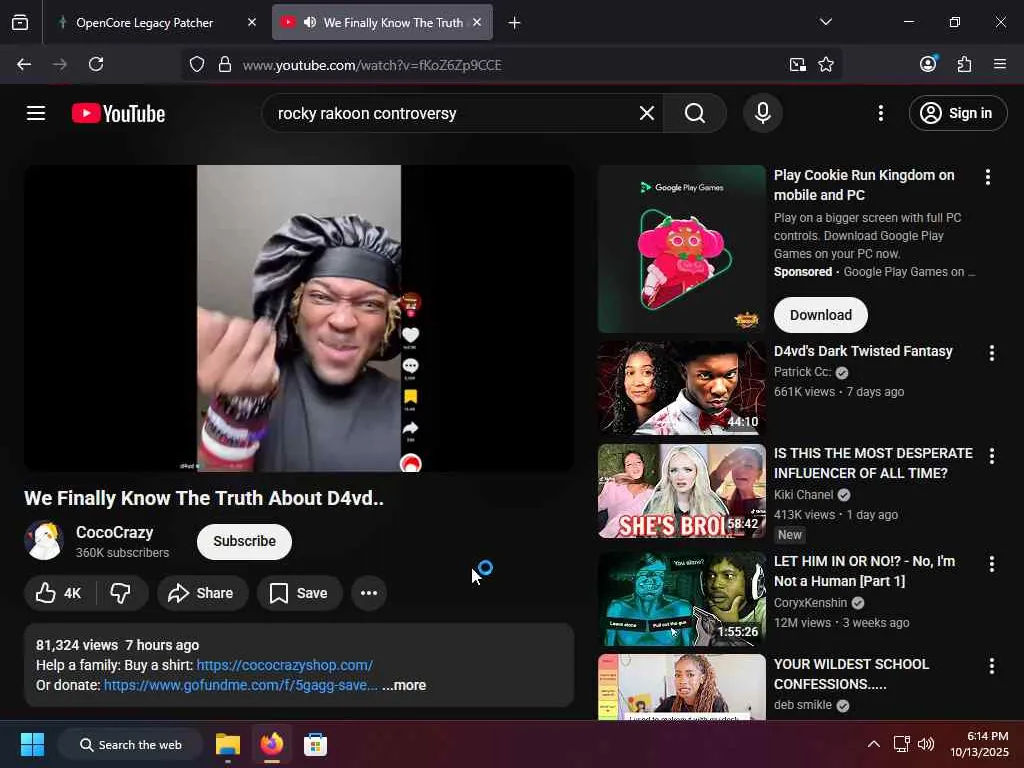Close the OpenCore Legacy Patcher tab
1024x768 pixels.
251,23
